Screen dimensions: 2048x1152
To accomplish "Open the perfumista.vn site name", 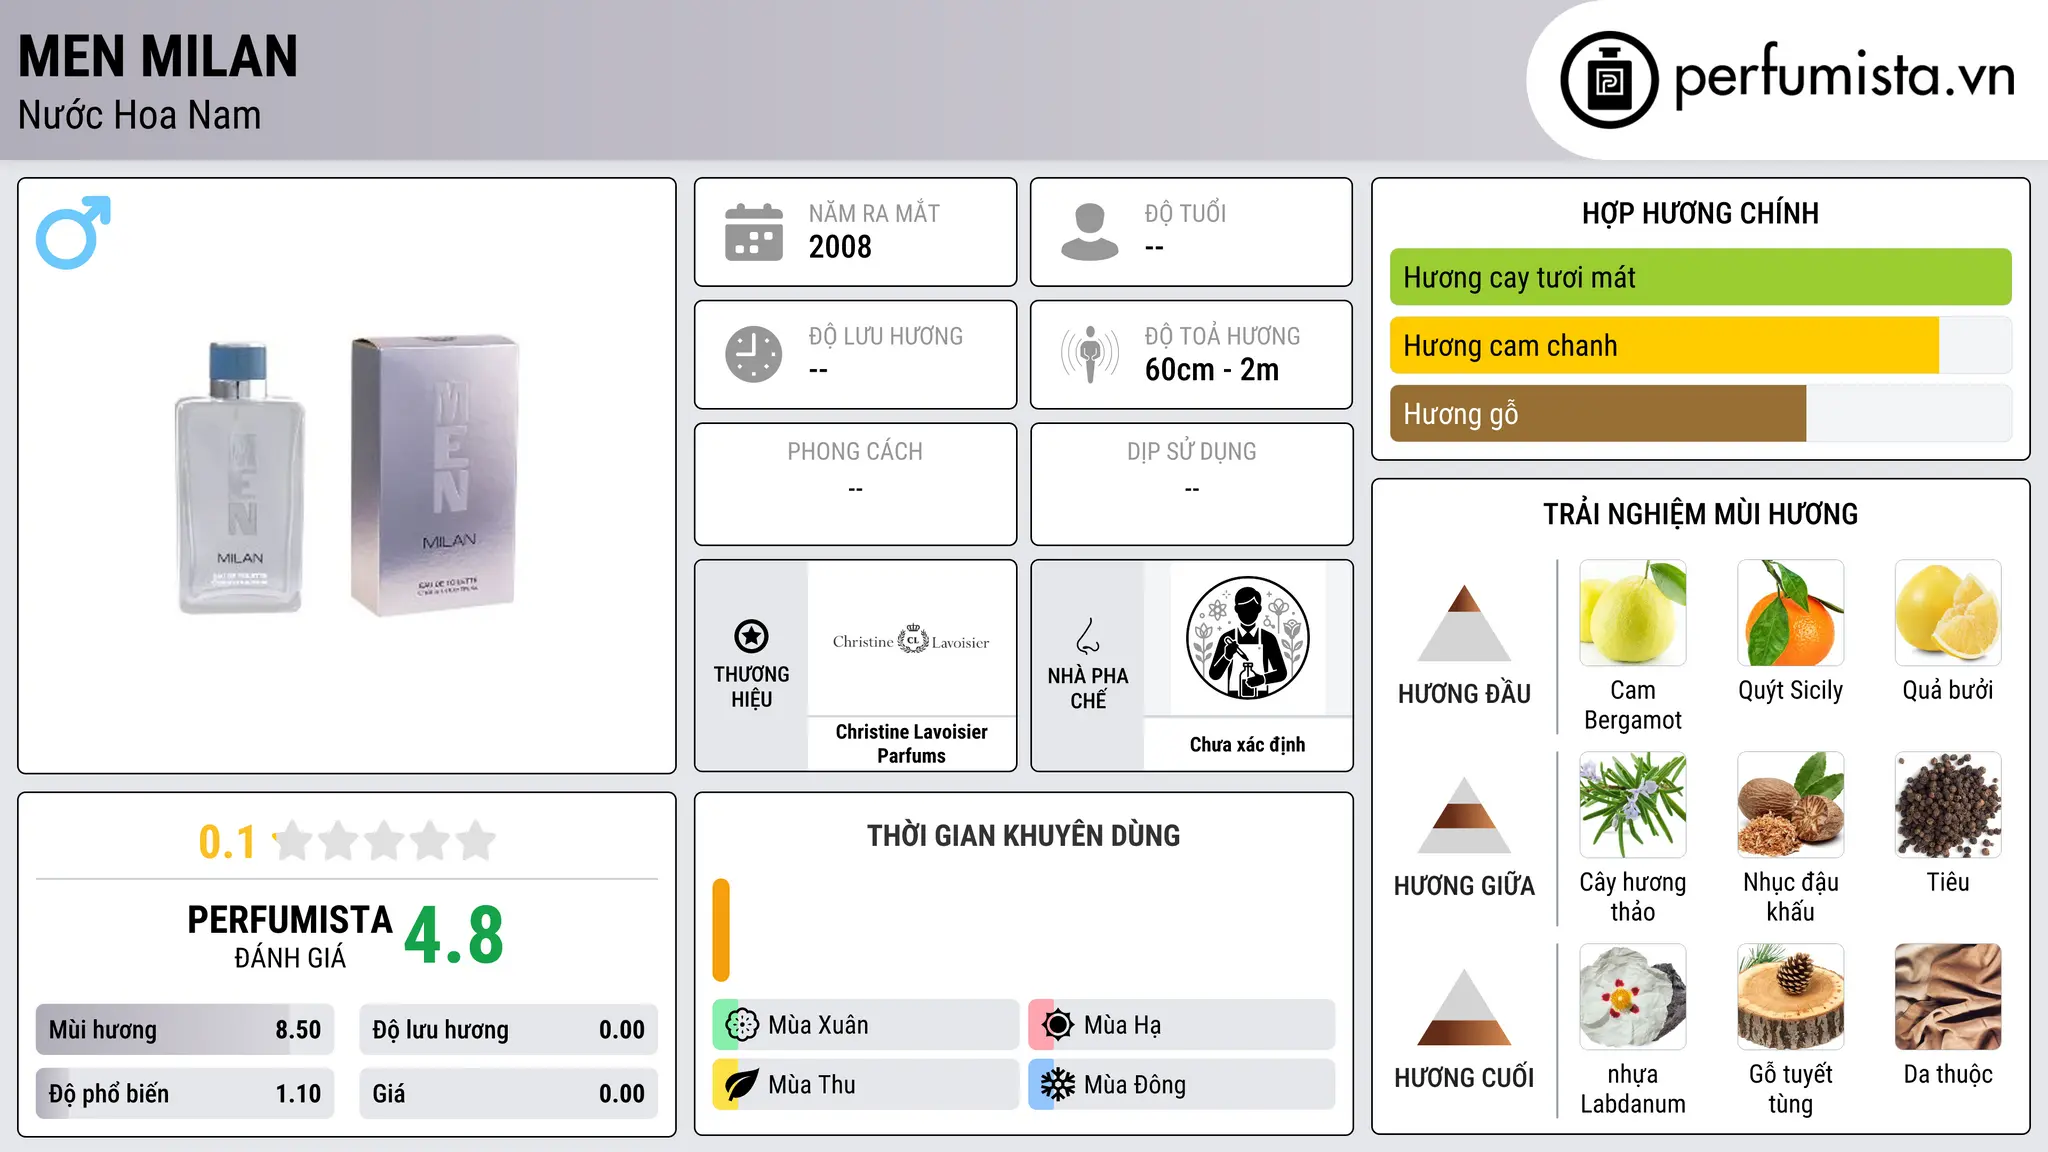I will click(1844, 75).
